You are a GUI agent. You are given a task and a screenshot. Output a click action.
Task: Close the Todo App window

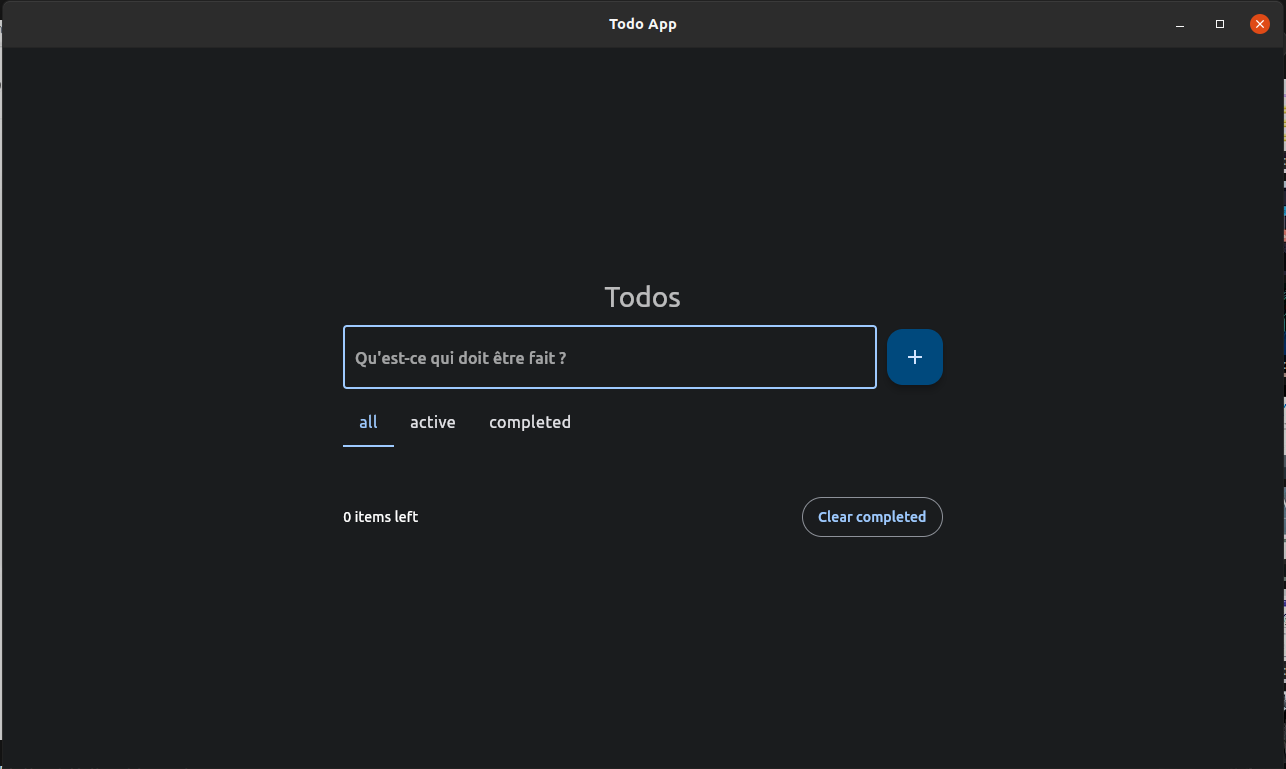tap(1260, 24)
